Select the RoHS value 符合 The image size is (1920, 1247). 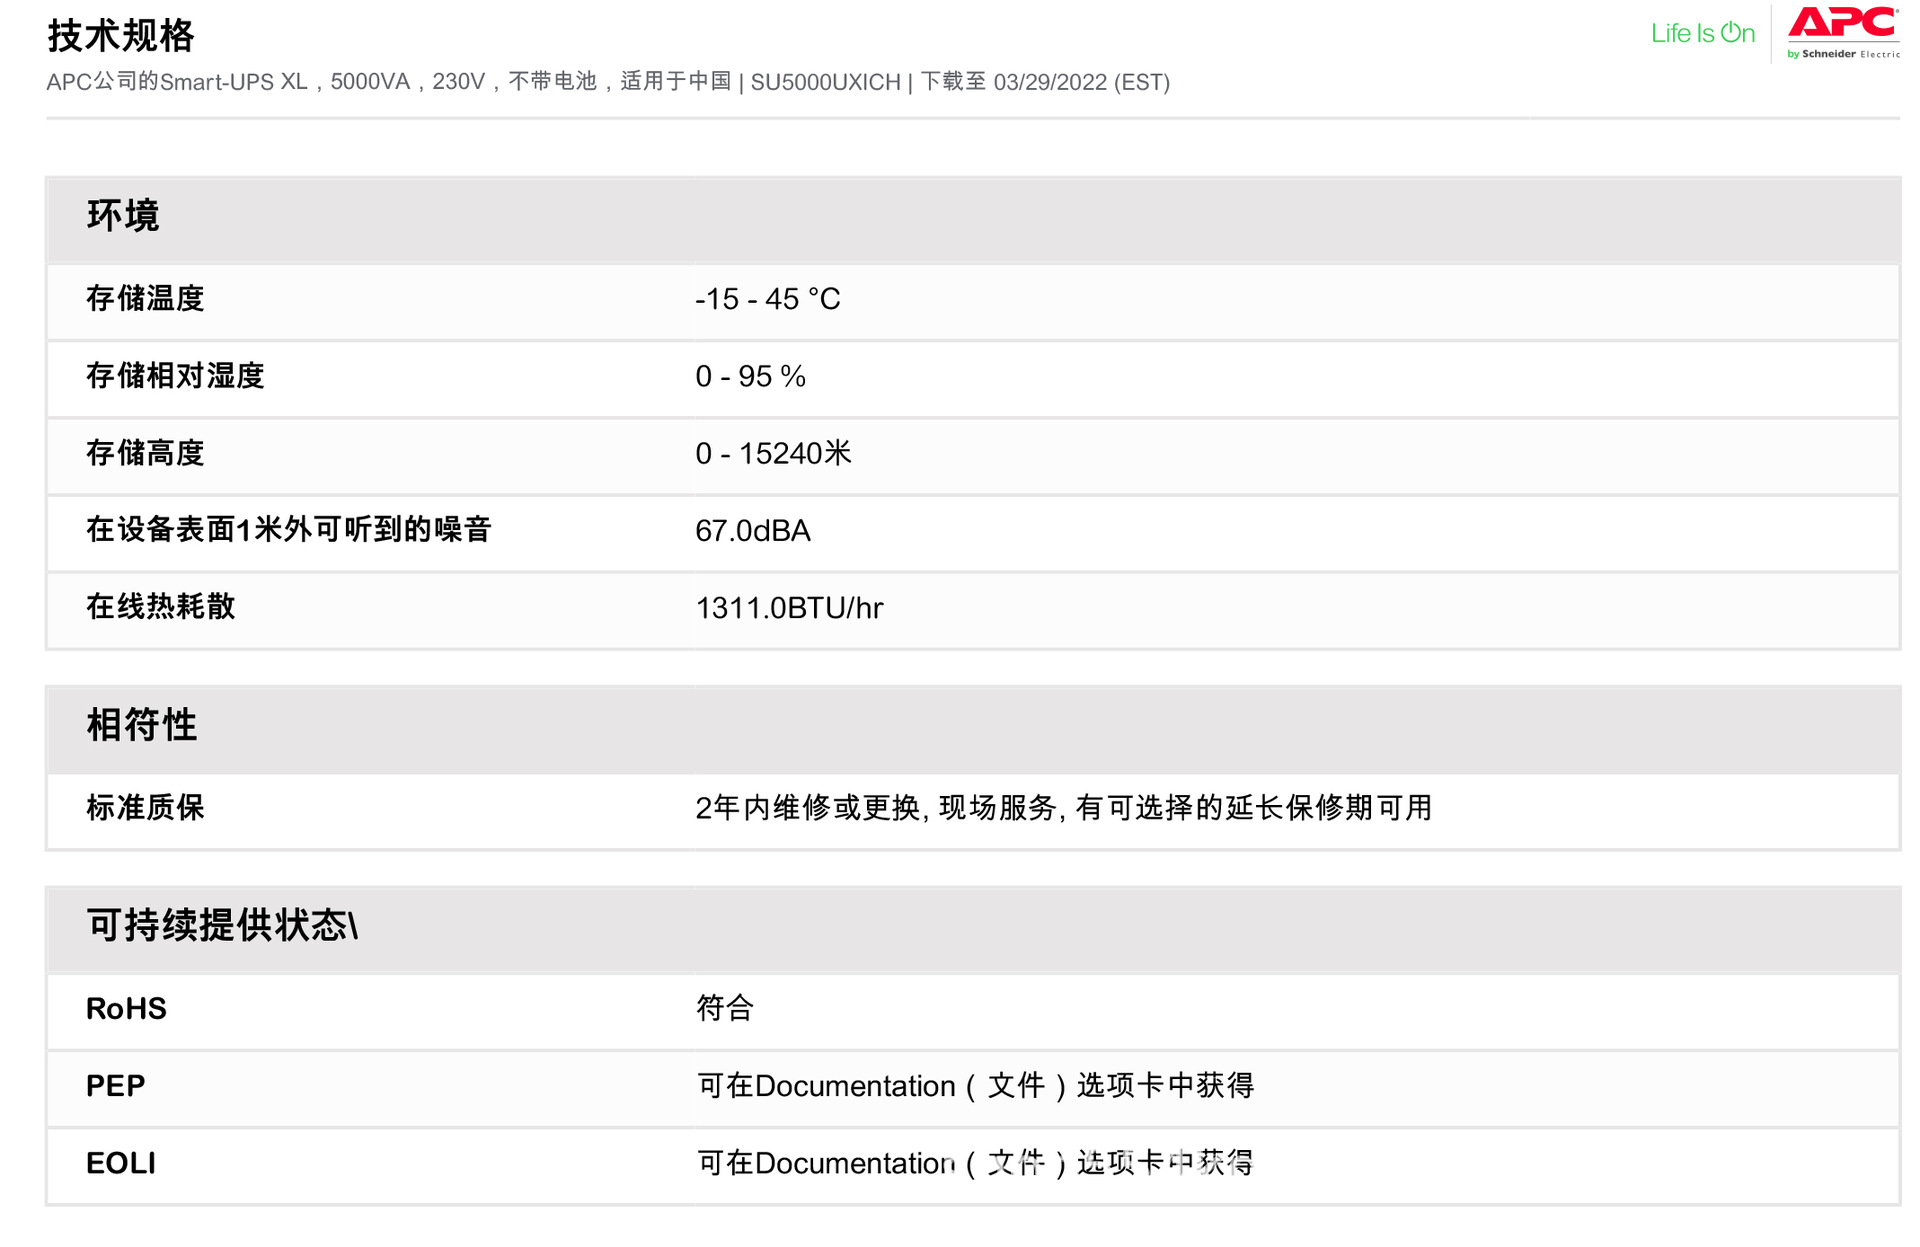pos(724,1008)
